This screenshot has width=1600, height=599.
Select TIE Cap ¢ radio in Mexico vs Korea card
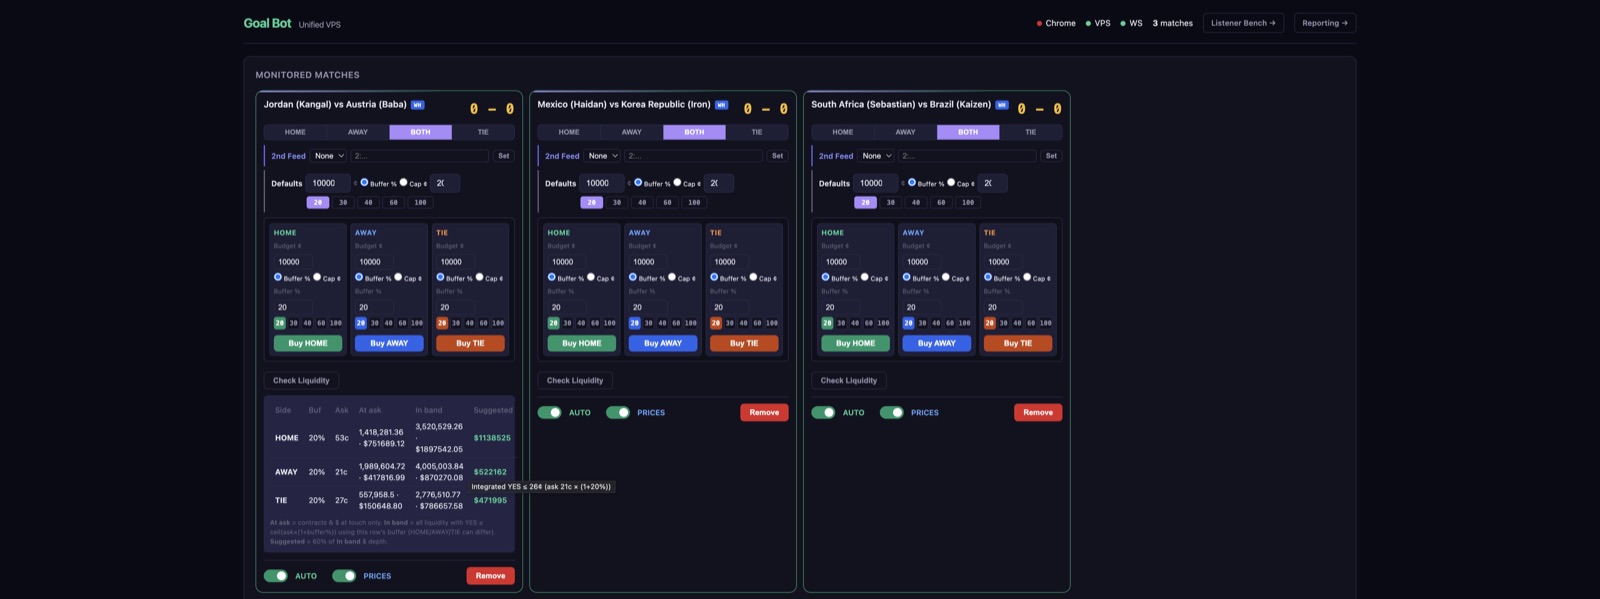(x=753, y=277)
